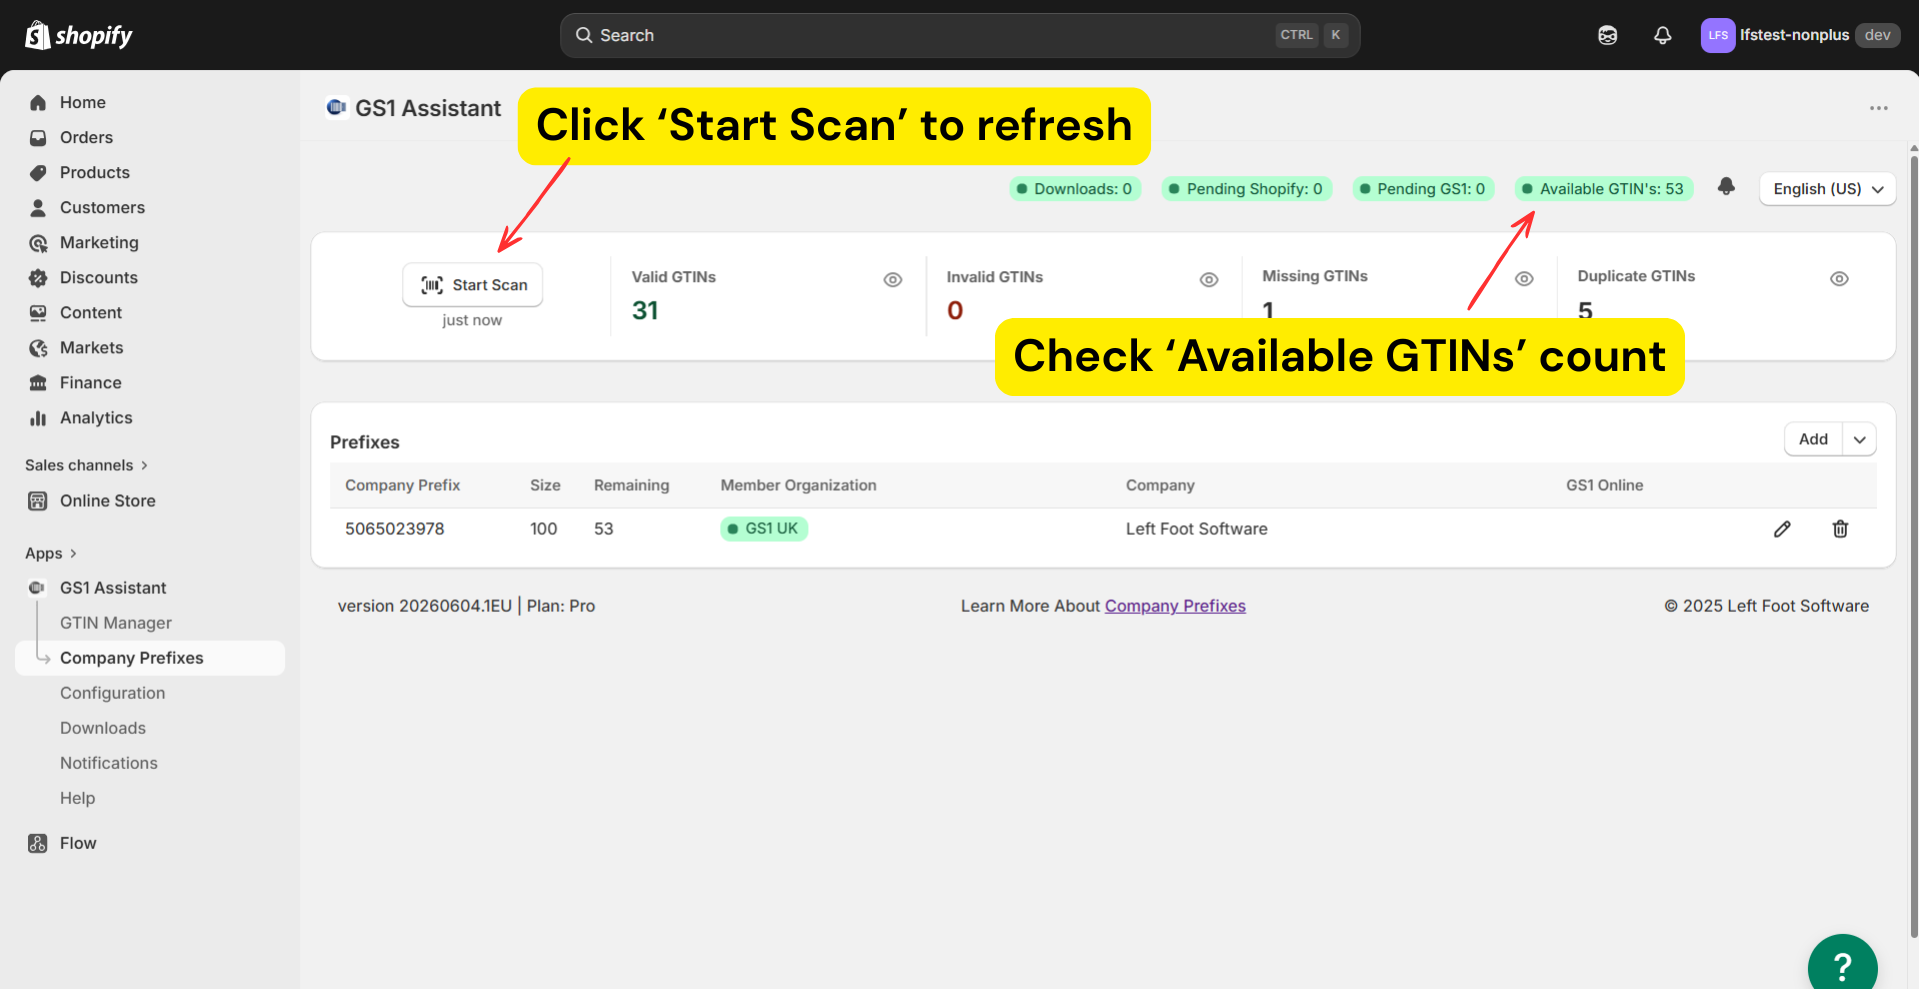Click company prefix 5065023978 cell
The image size is (1919, 989).
[x=395, y=529]
